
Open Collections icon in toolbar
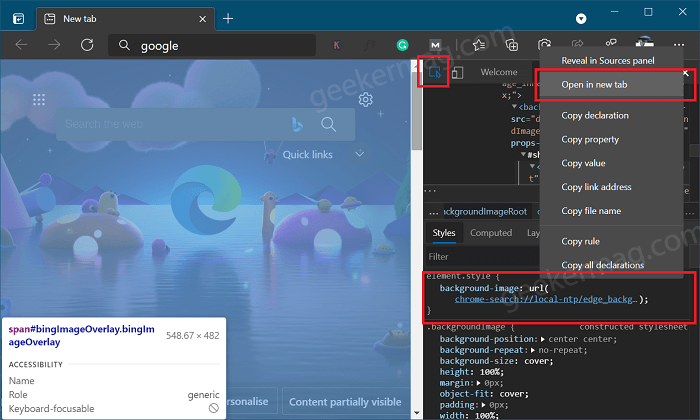click(x=512, y=45)
